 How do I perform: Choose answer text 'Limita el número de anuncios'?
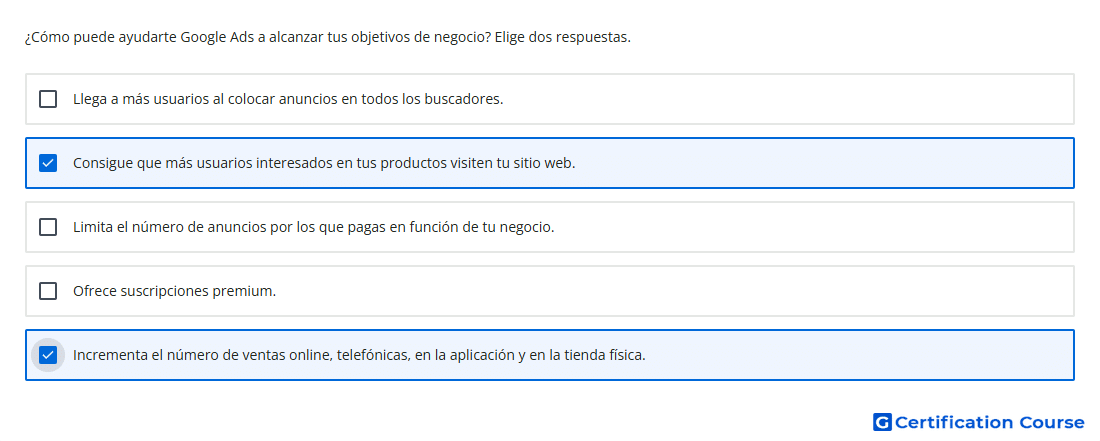pos(169,227)
